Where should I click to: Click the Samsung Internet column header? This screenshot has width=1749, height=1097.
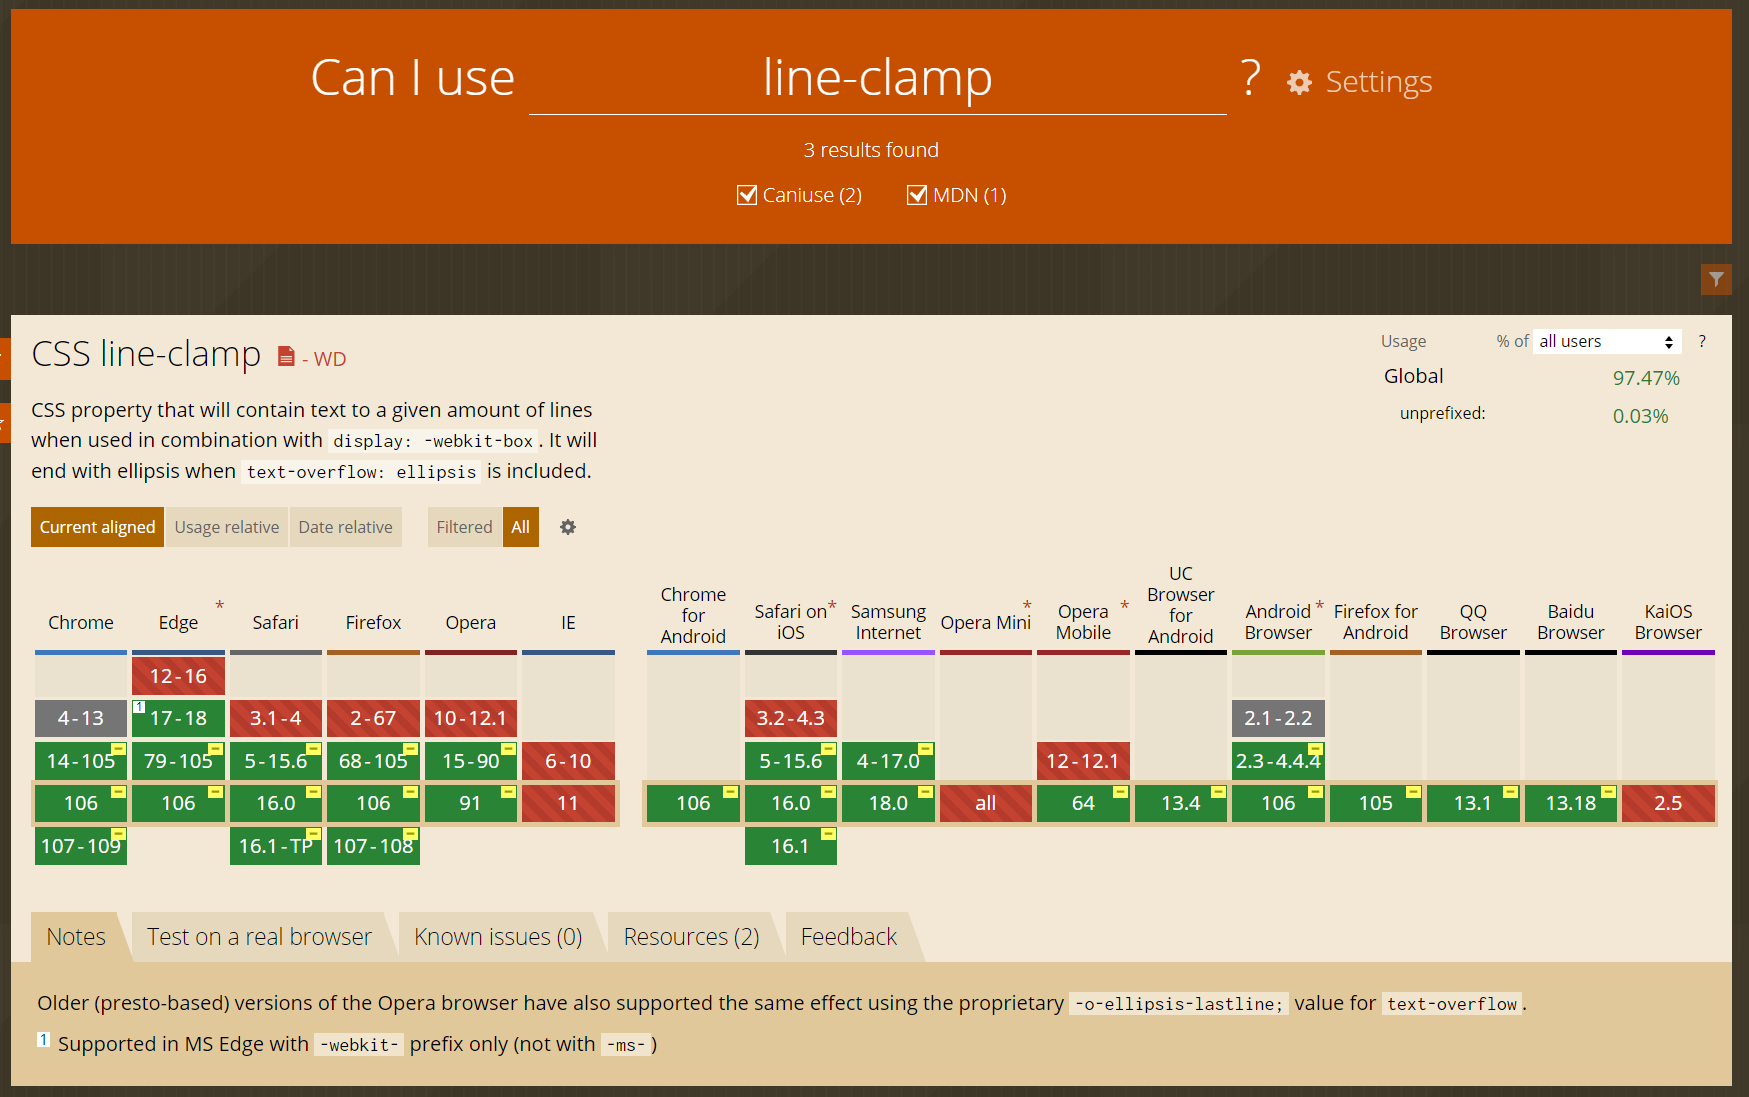(x=888, y=622)
